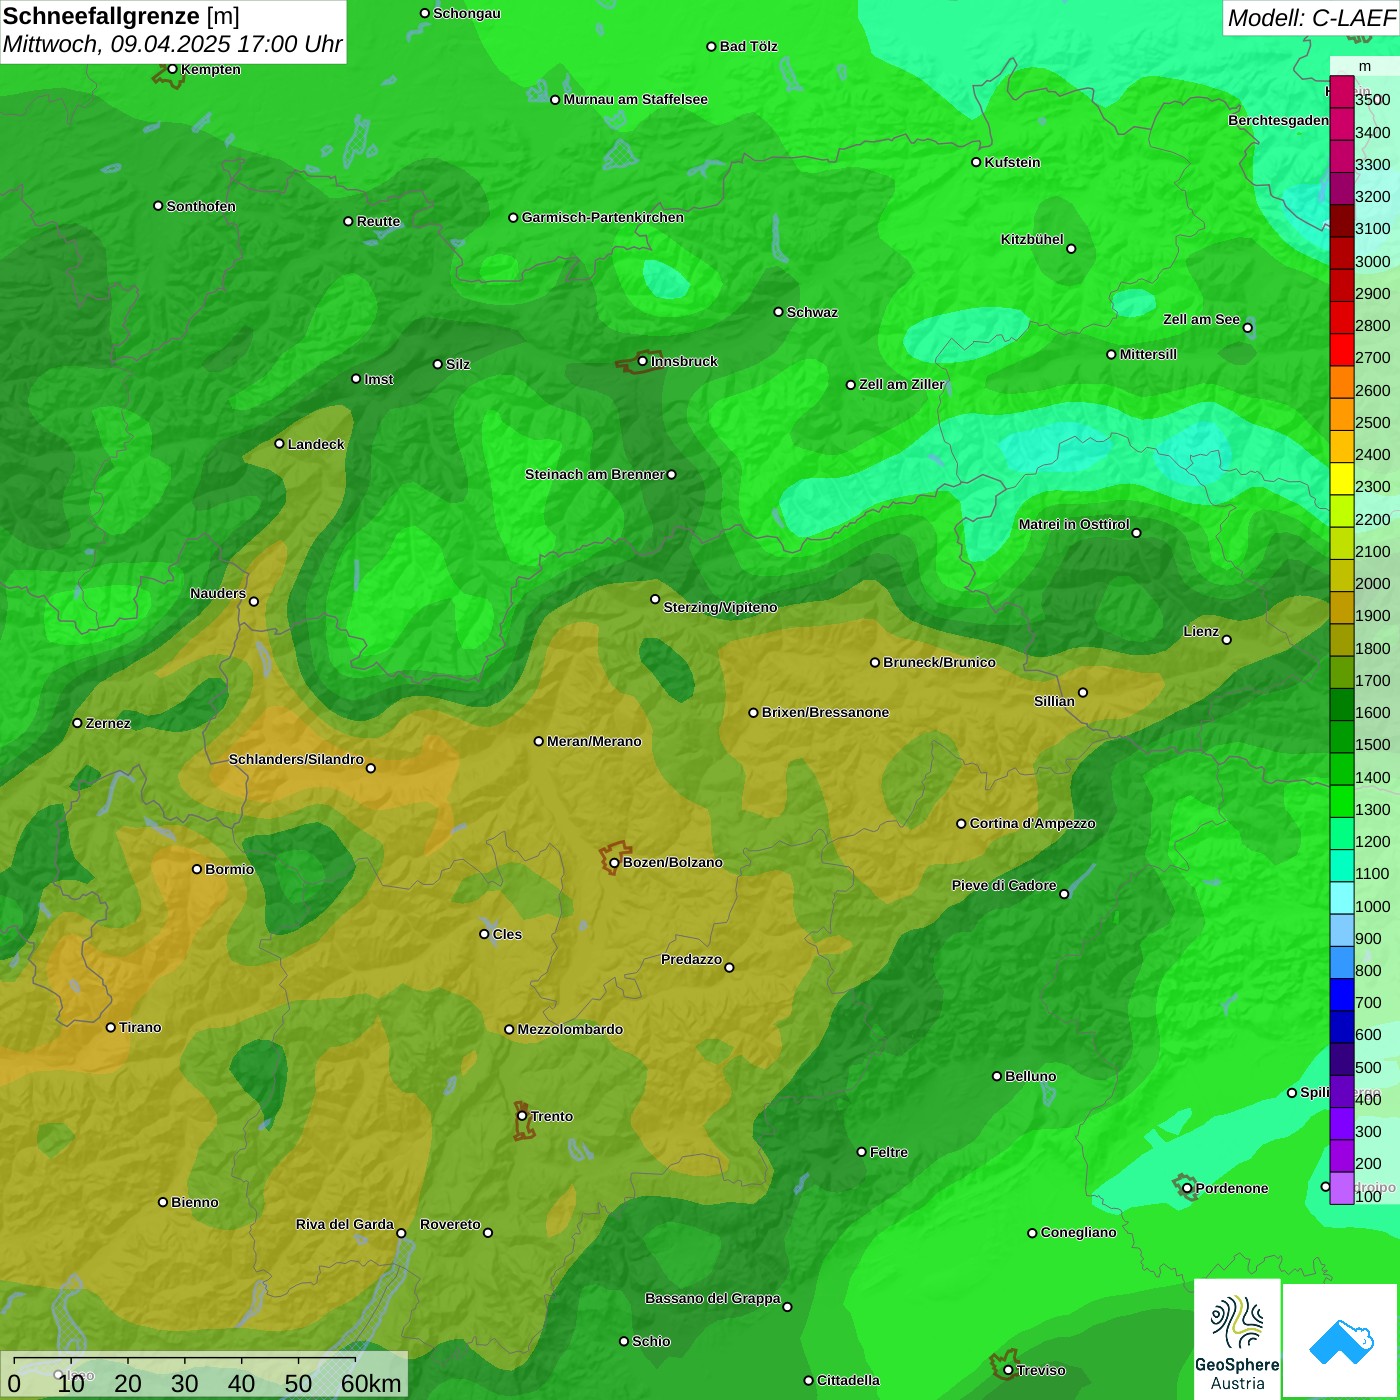Click the 'Feltre' label
Image resolution: width=1400 pixels, height=1400 pixels.
[x=889, y=1152]
